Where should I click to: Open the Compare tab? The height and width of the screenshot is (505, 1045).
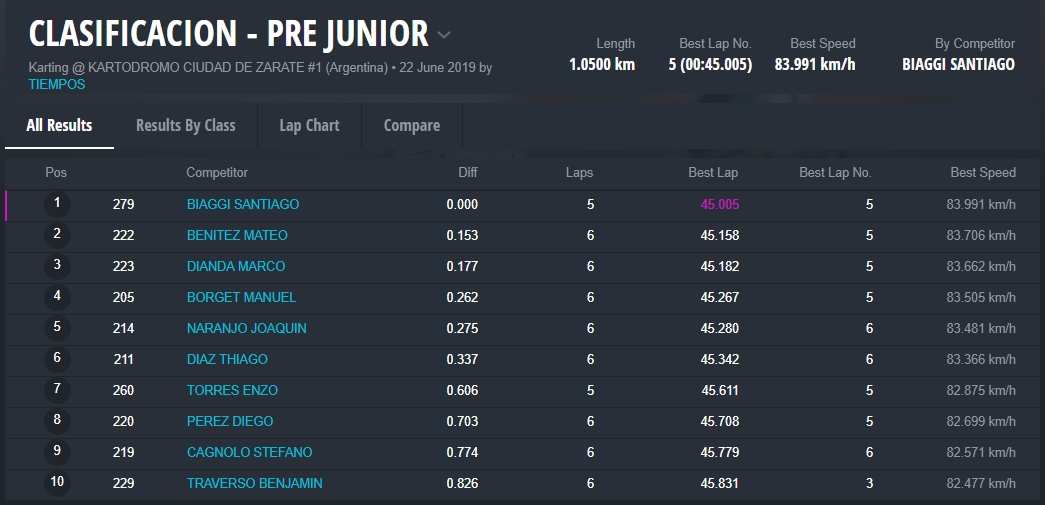click(x=411, y=125)
